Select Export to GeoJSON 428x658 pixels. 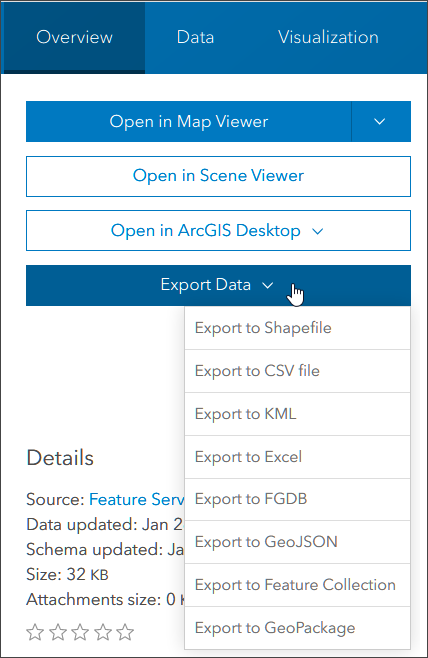(x=298, y=542)
